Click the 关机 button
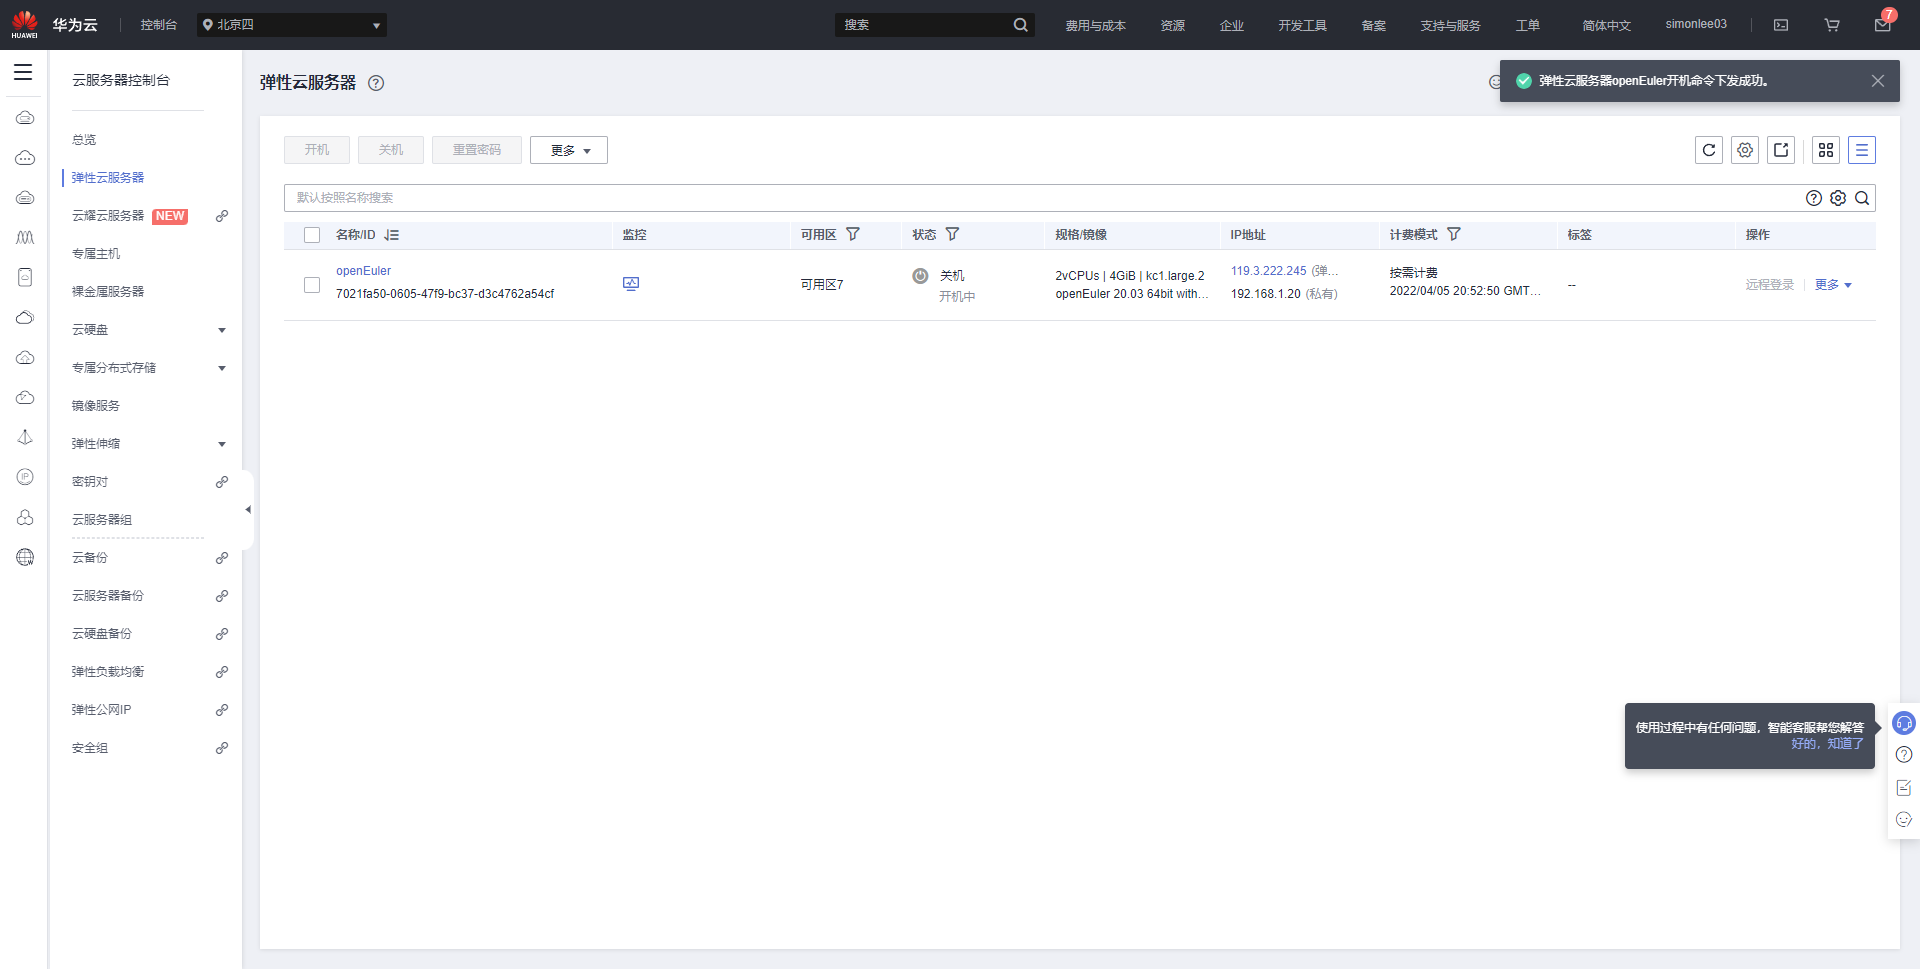This screenshot has height=969, width=1920. click(x=391, y=150)
